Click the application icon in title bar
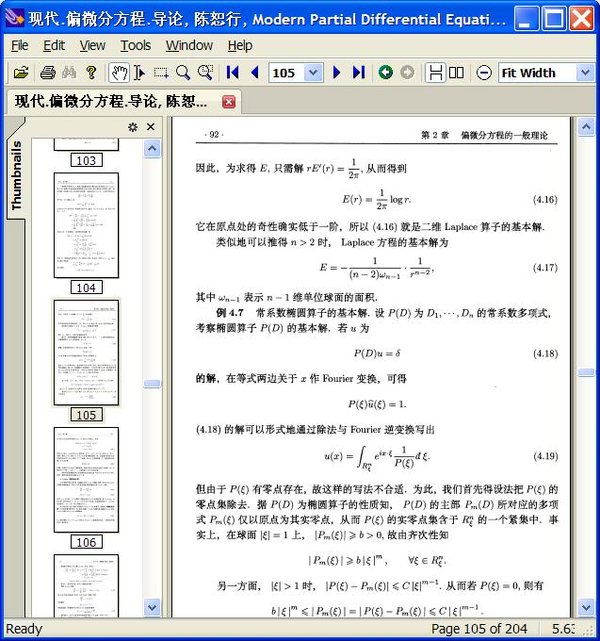 15,18
